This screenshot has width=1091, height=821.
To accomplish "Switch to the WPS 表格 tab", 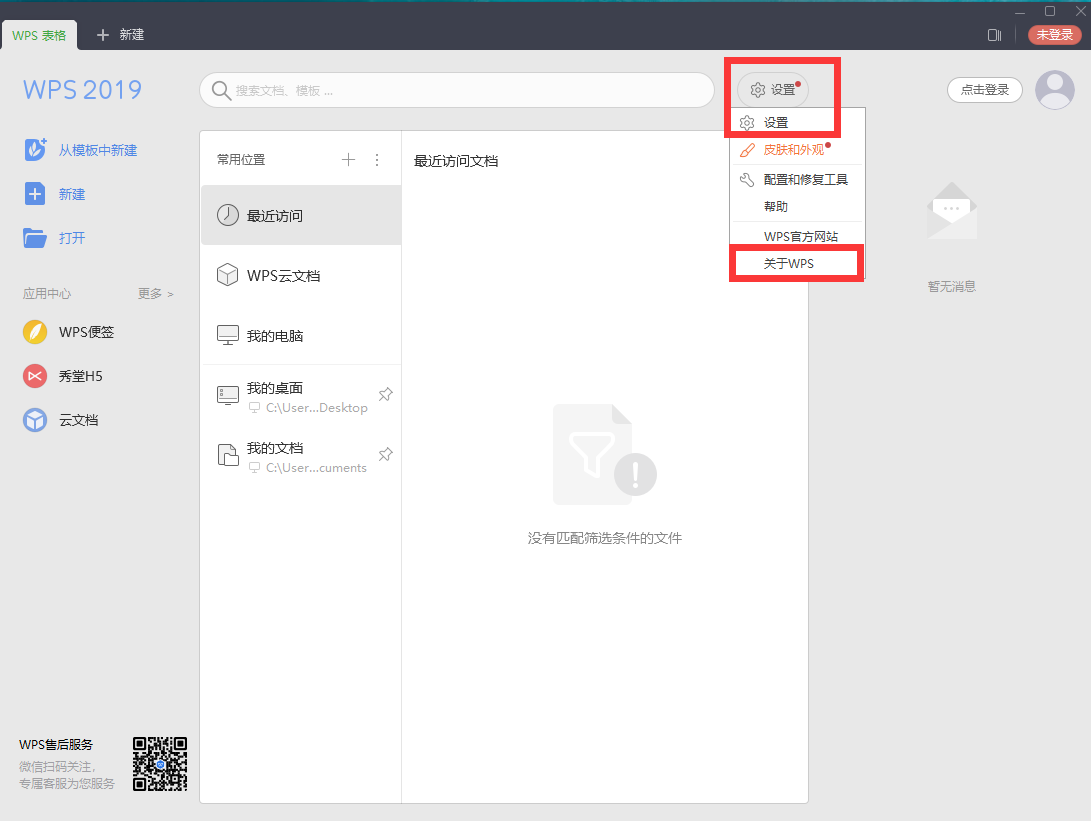I will tap(39, 35).
